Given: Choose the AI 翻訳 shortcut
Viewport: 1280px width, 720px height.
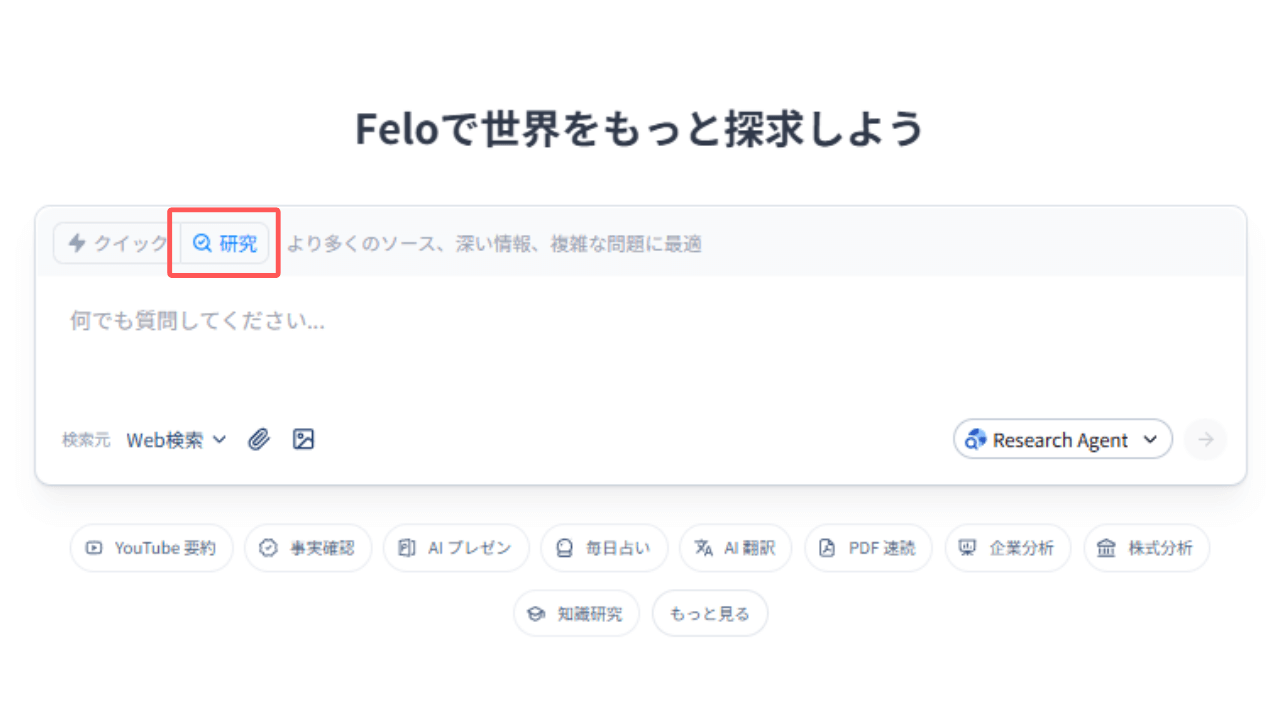Looking at the screenshot, I should click(735, 548).
